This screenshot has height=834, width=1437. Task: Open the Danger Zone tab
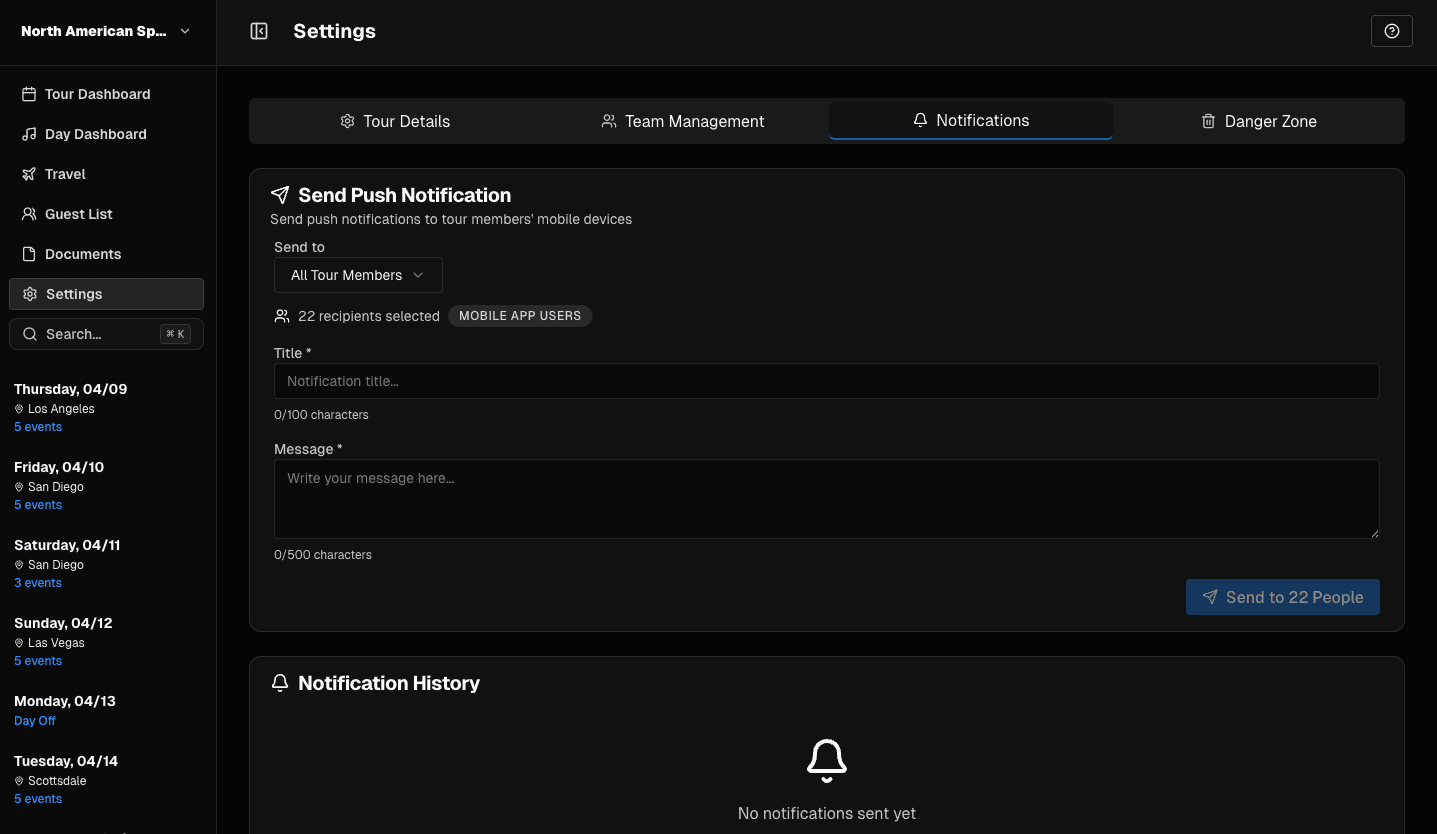(1258, 120)
